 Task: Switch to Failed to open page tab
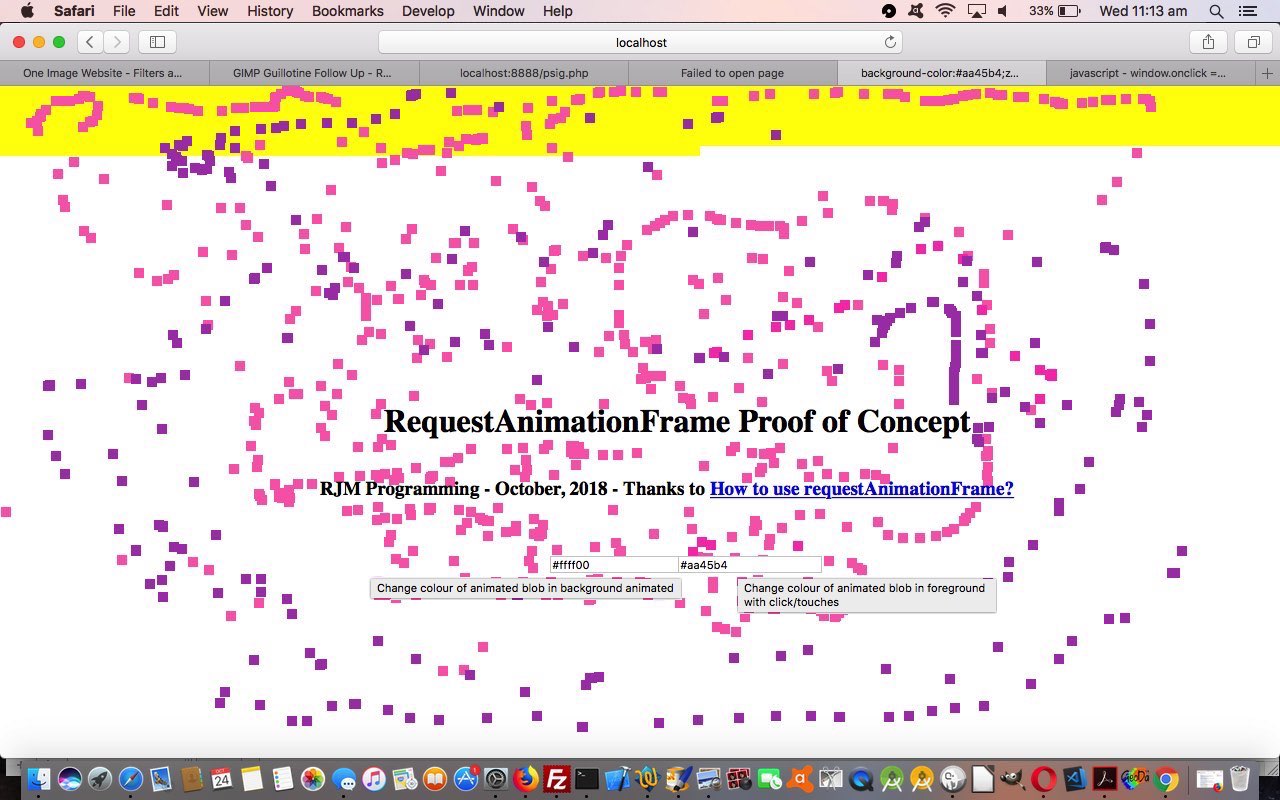(732, 73)
